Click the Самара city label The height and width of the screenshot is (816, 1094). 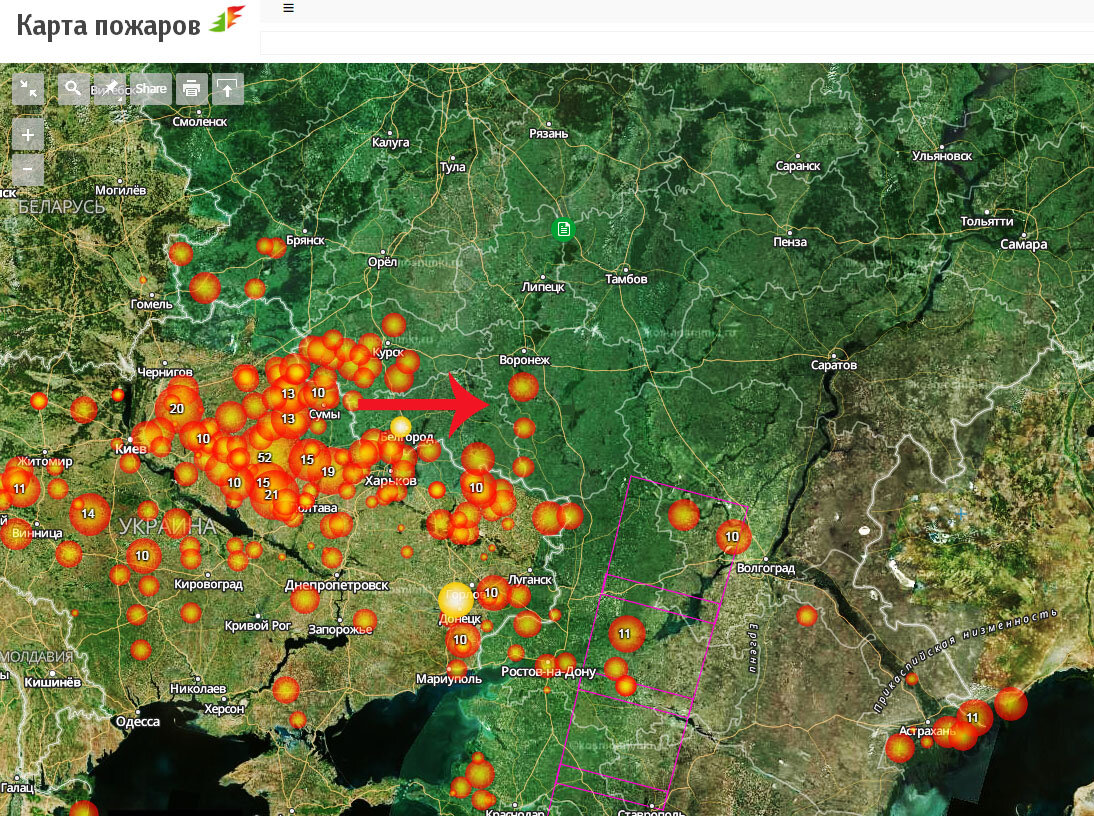1024,245
